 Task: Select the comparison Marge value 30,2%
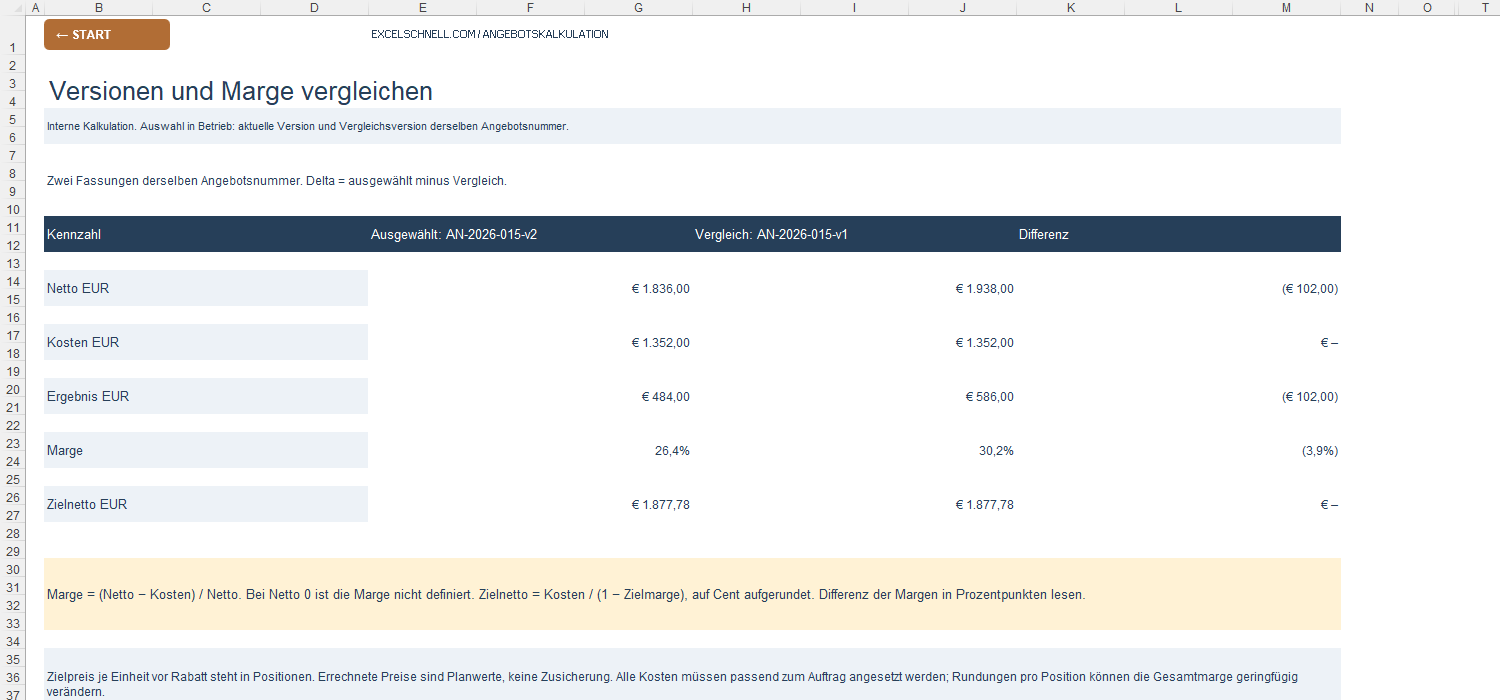pos(996,451)
